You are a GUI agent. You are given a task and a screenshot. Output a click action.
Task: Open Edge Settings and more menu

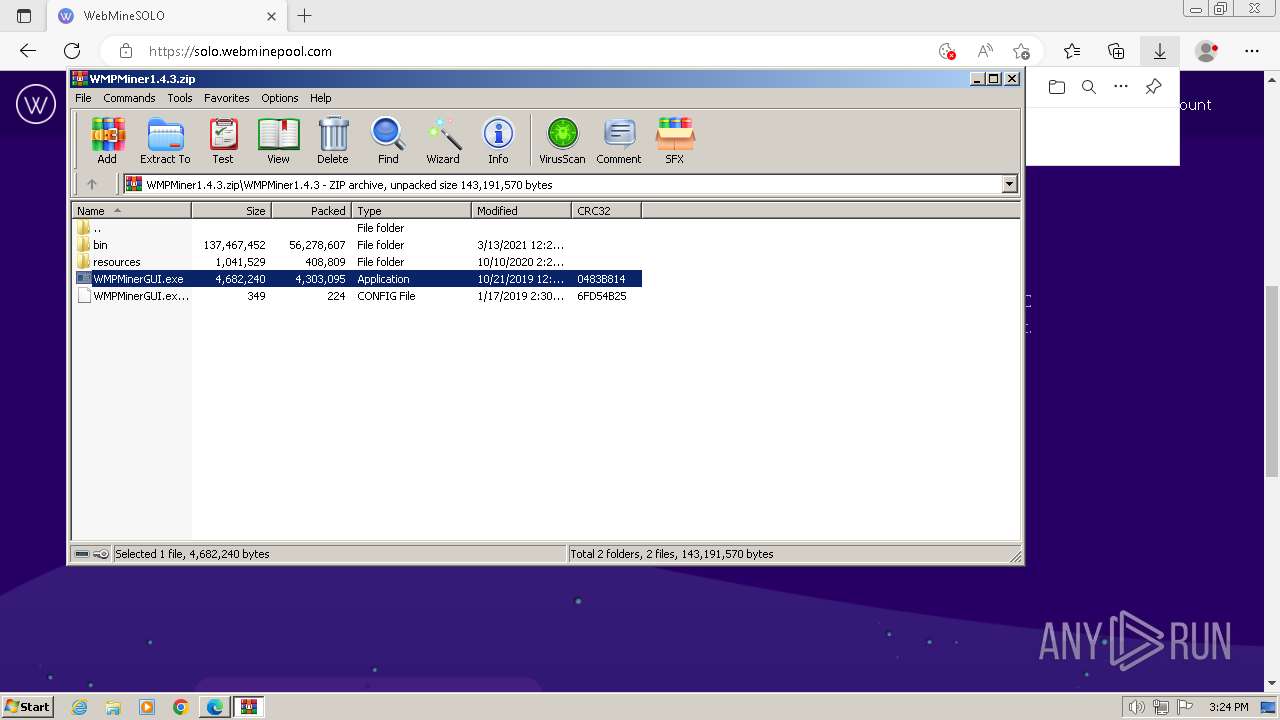[1252, 51]
